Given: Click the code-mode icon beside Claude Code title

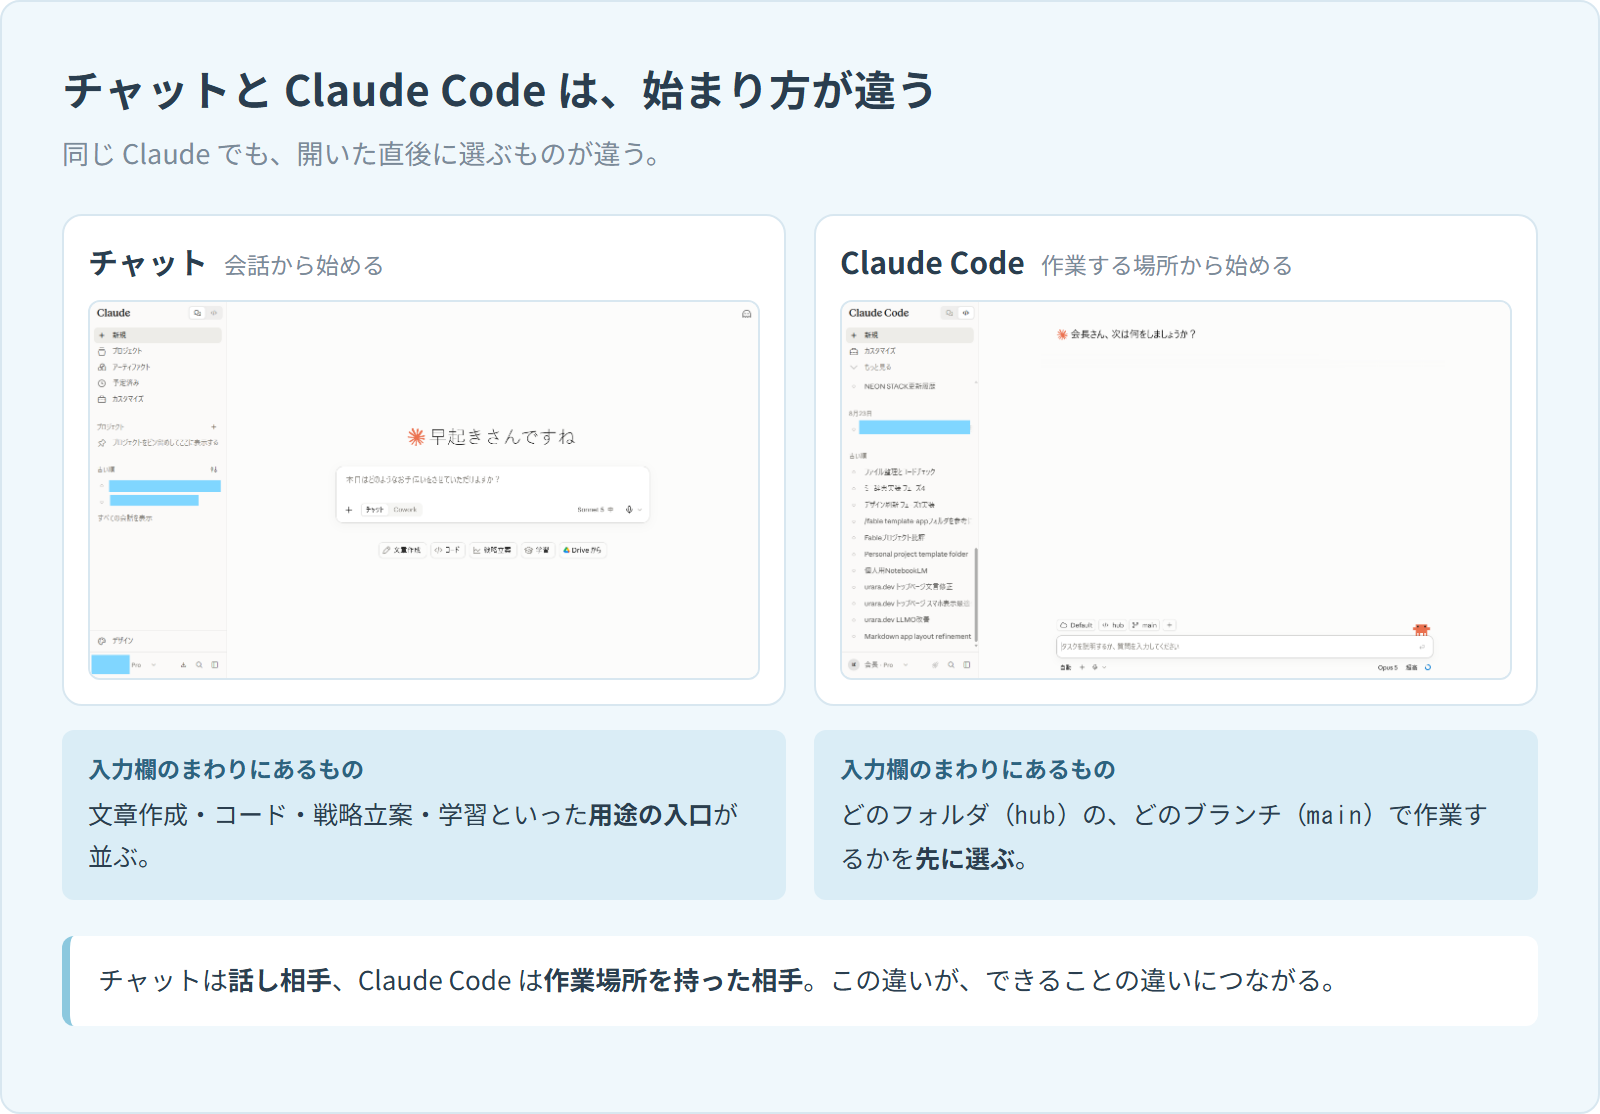Looking at the screenshot, I should [966, 313].
